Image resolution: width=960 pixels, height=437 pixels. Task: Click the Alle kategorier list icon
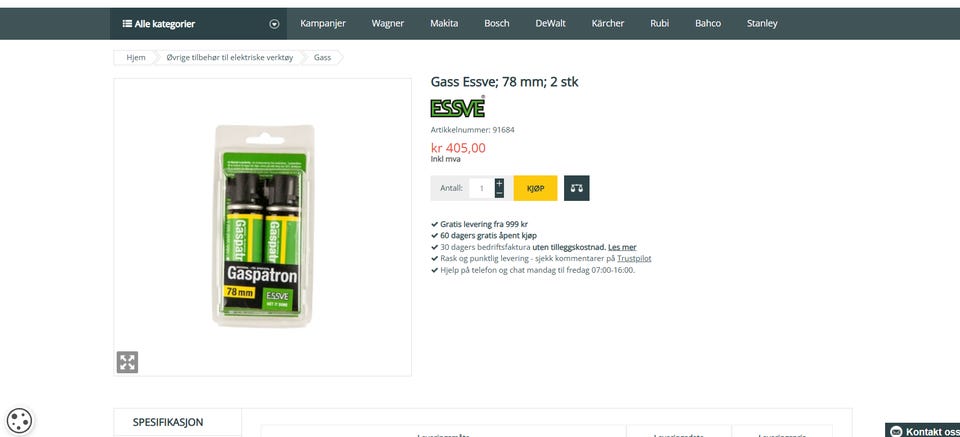click(x=127, y=24)
